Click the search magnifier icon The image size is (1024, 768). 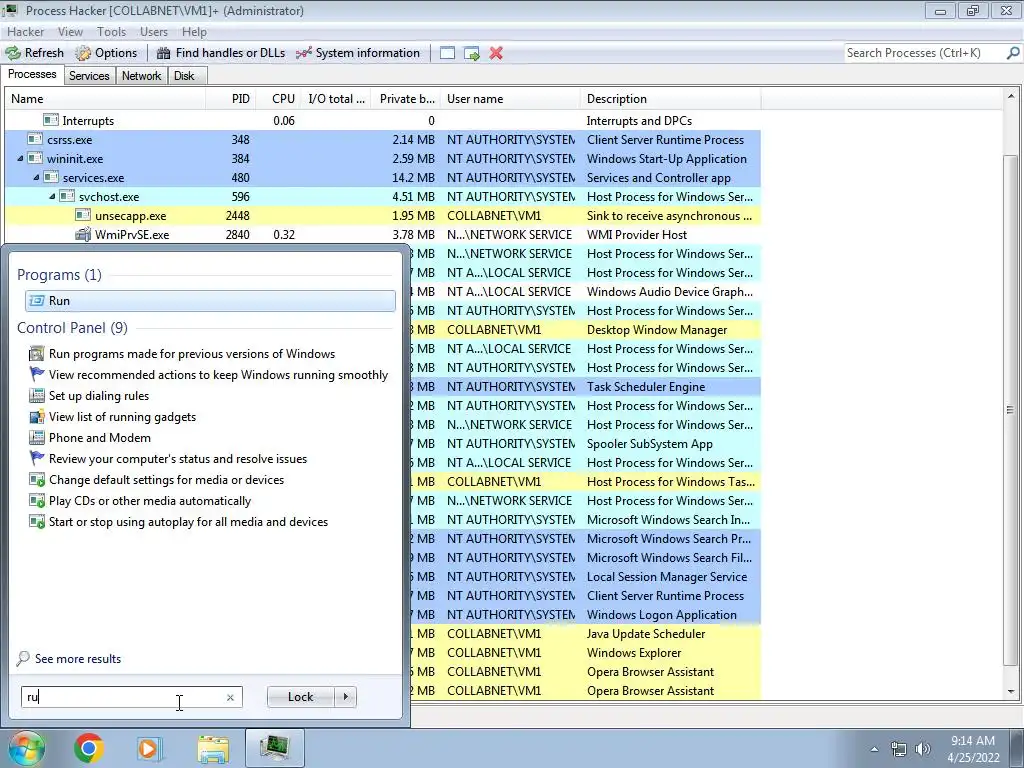coord(1013,53)
